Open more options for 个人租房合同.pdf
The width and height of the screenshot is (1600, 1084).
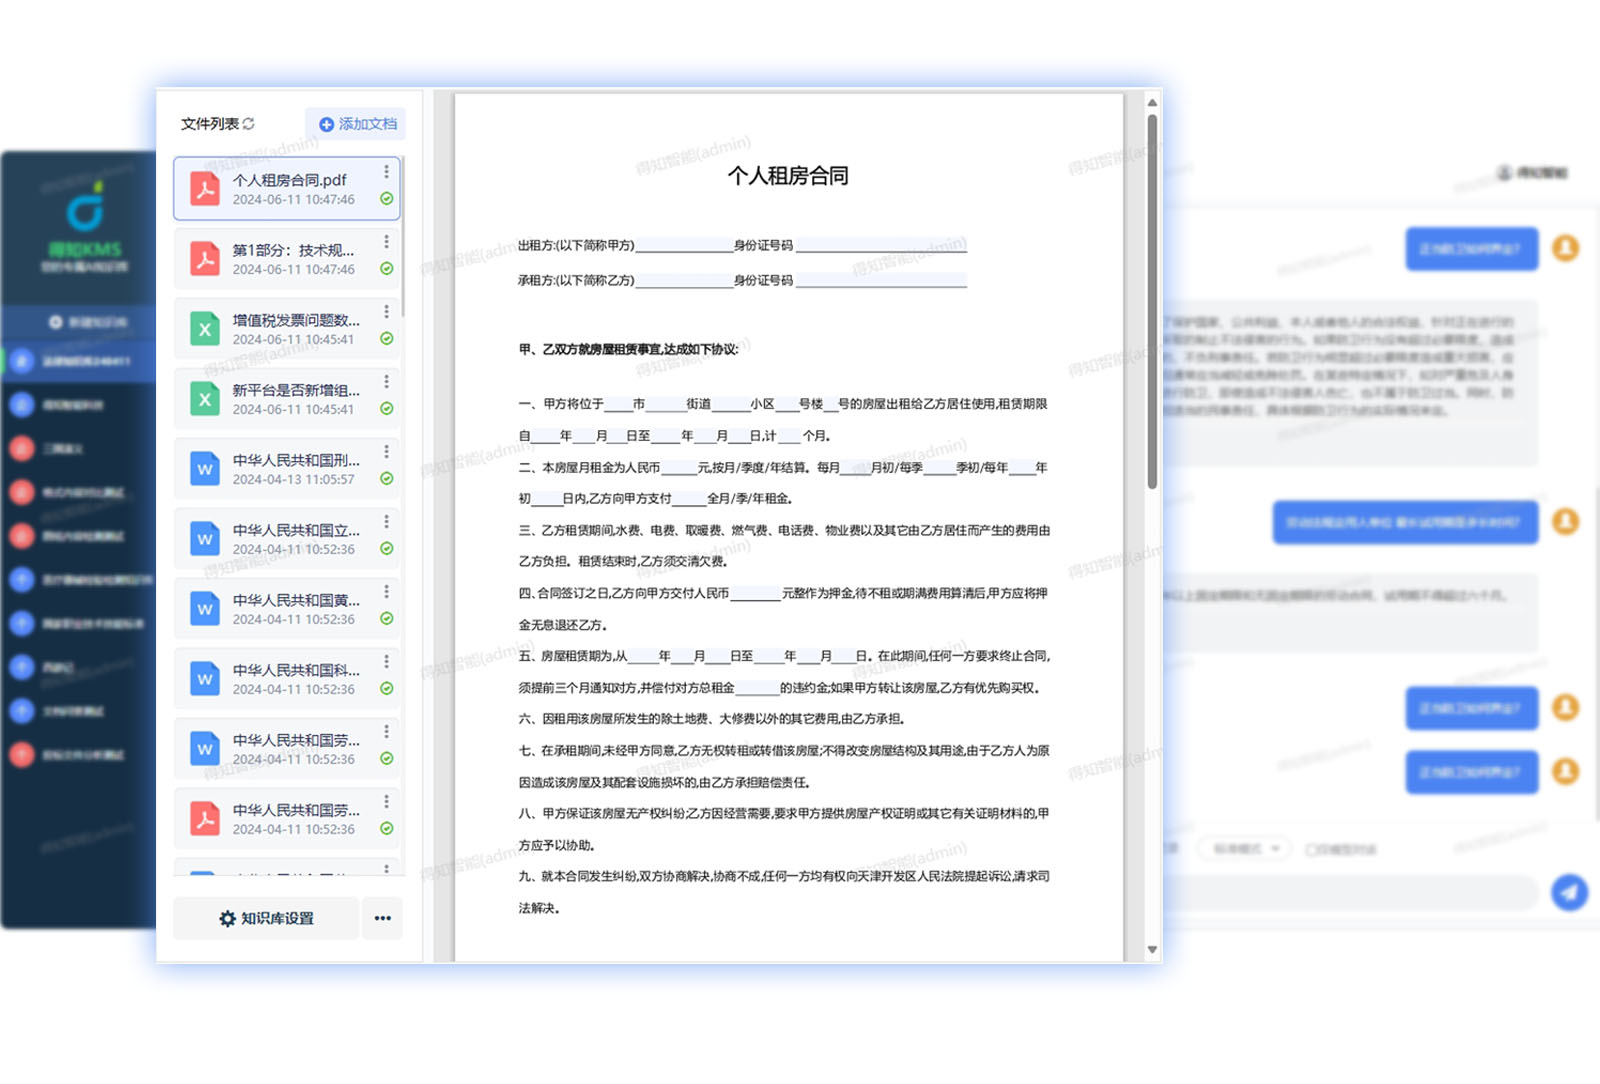point(386,172)
